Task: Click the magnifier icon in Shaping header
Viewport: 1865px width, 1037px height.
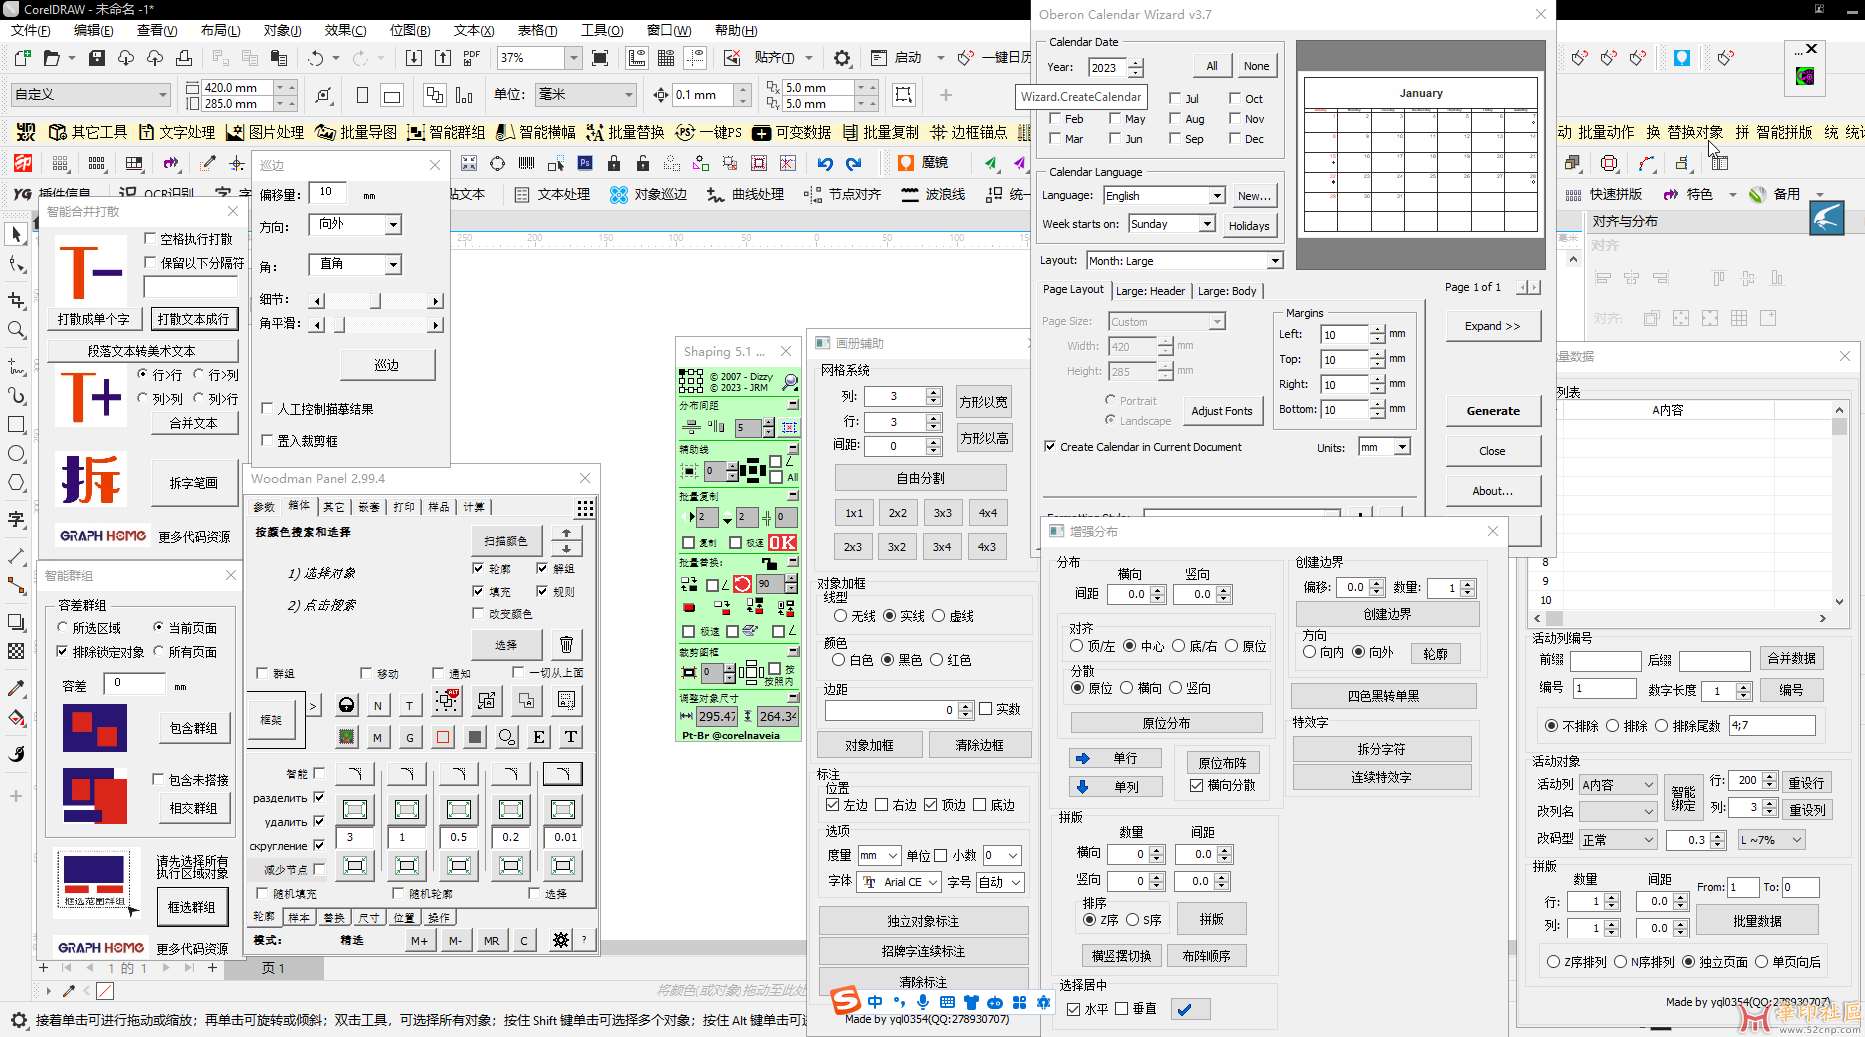Action: [x=790, y=381]
